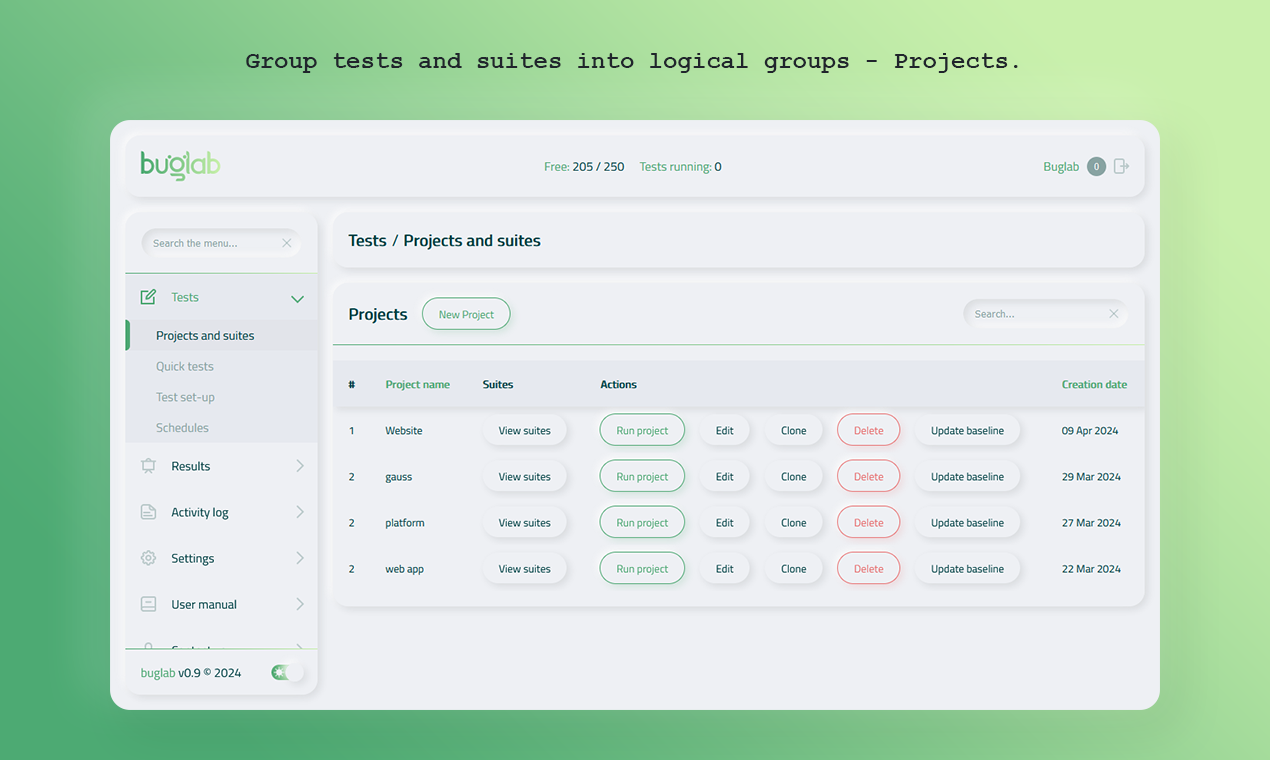Run the Website project

[642, 430]
